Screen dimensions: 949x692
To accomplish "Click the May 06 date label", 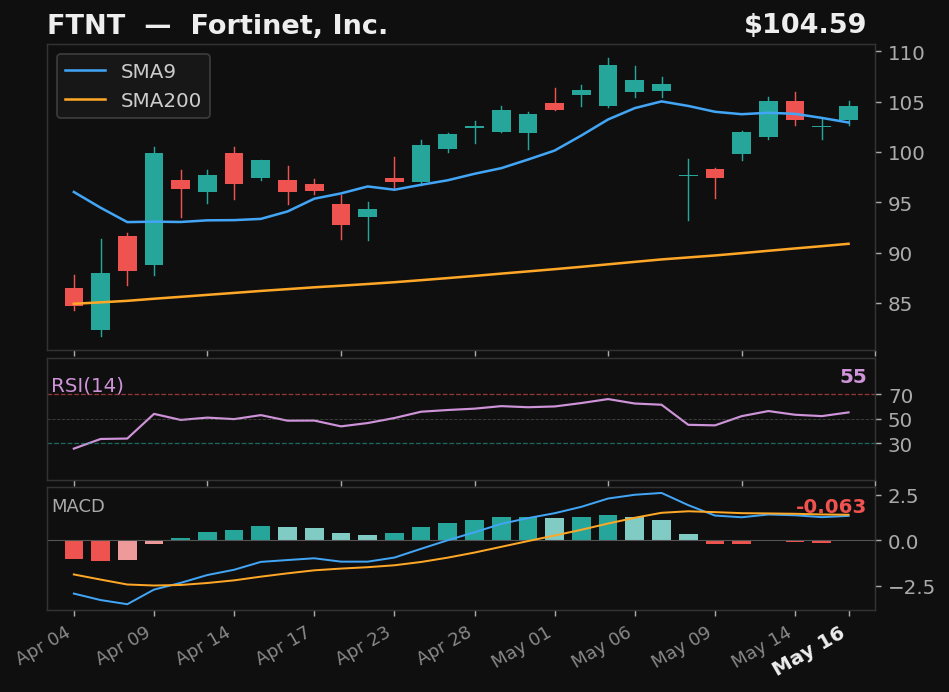I will 601,647.
